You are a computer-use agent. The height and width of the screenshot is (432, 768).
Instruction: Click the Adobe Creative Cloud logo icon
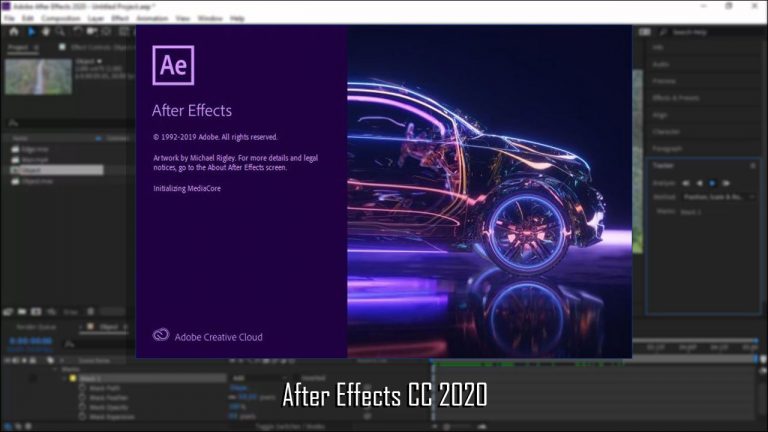161,337
